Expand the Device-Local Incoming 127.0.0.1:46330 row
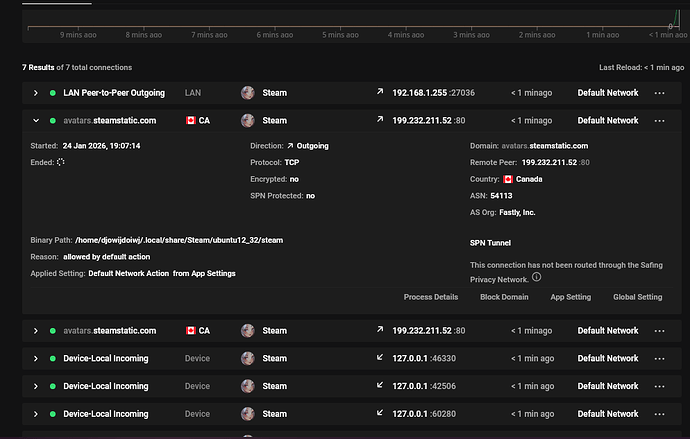Image resolution: width=690 pixels, height=439 pixels. (36, 358)
